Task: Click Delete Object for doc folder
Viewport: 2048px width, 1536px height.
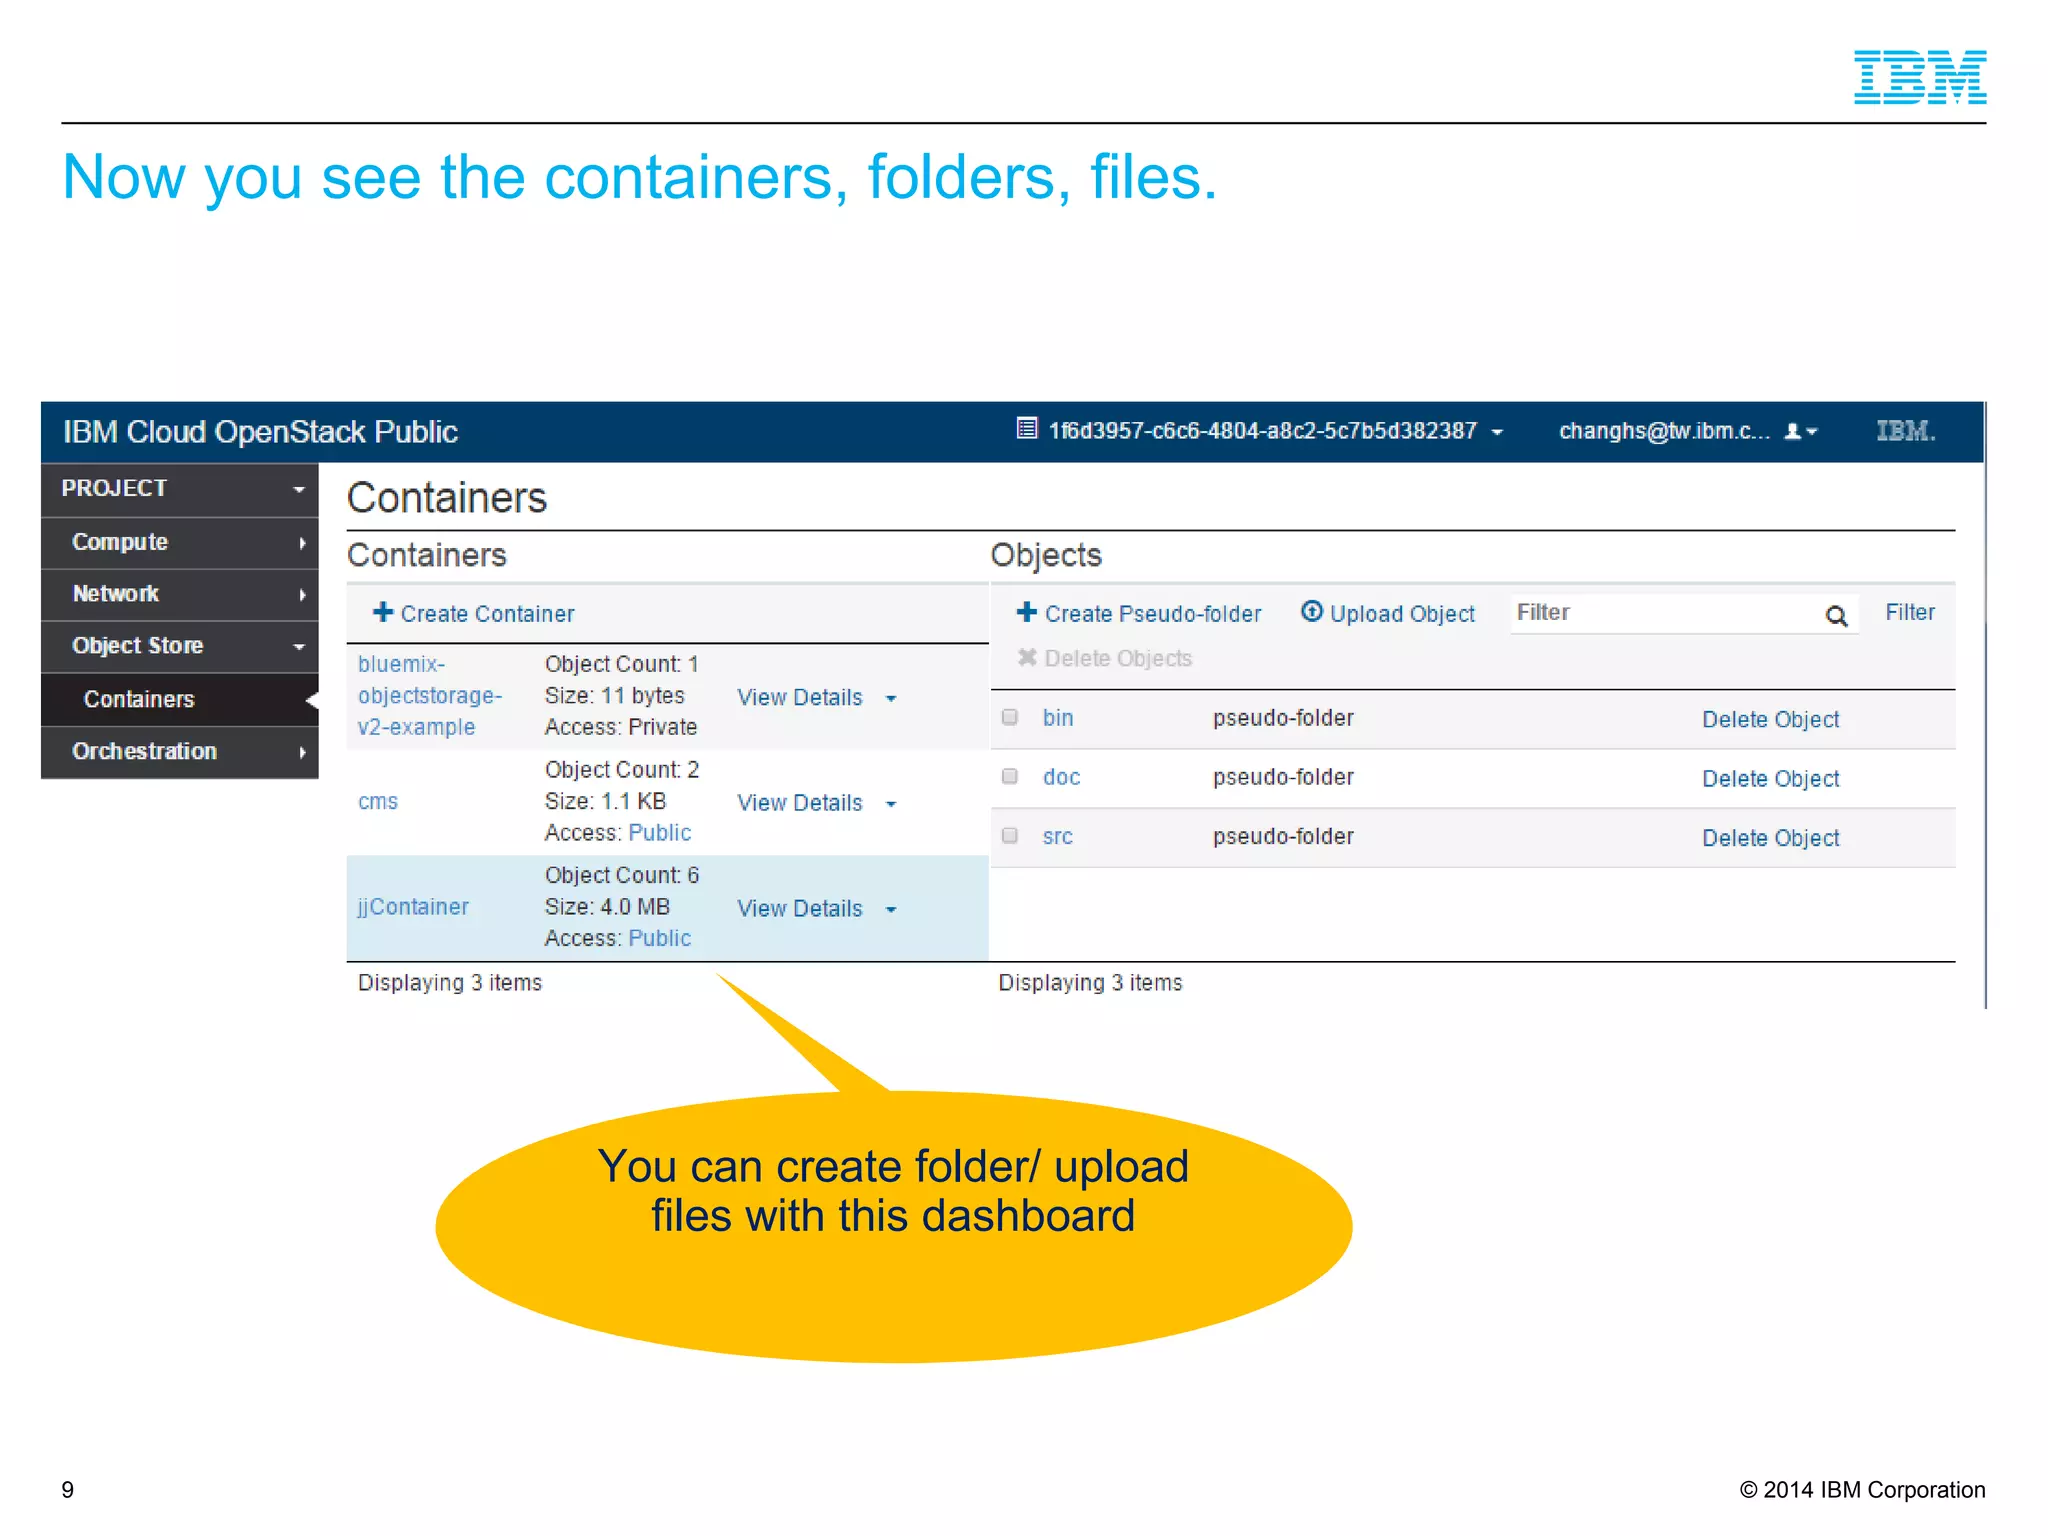Action: [x=1770, y=778]
